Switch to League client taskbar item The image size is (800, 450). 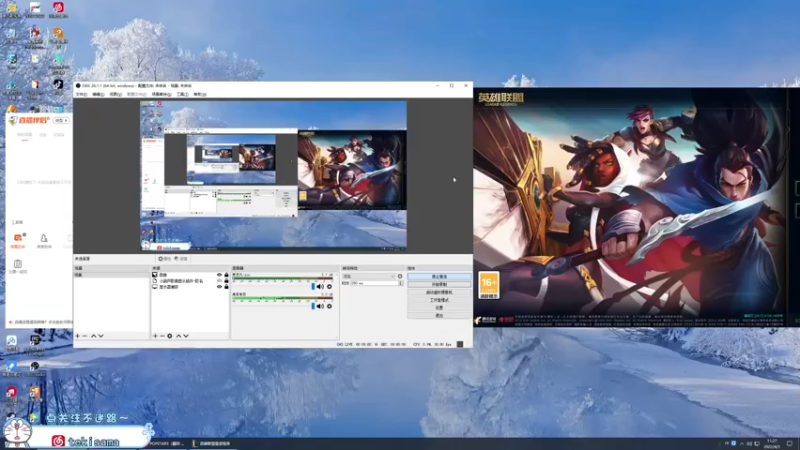[x=212, y=444]
